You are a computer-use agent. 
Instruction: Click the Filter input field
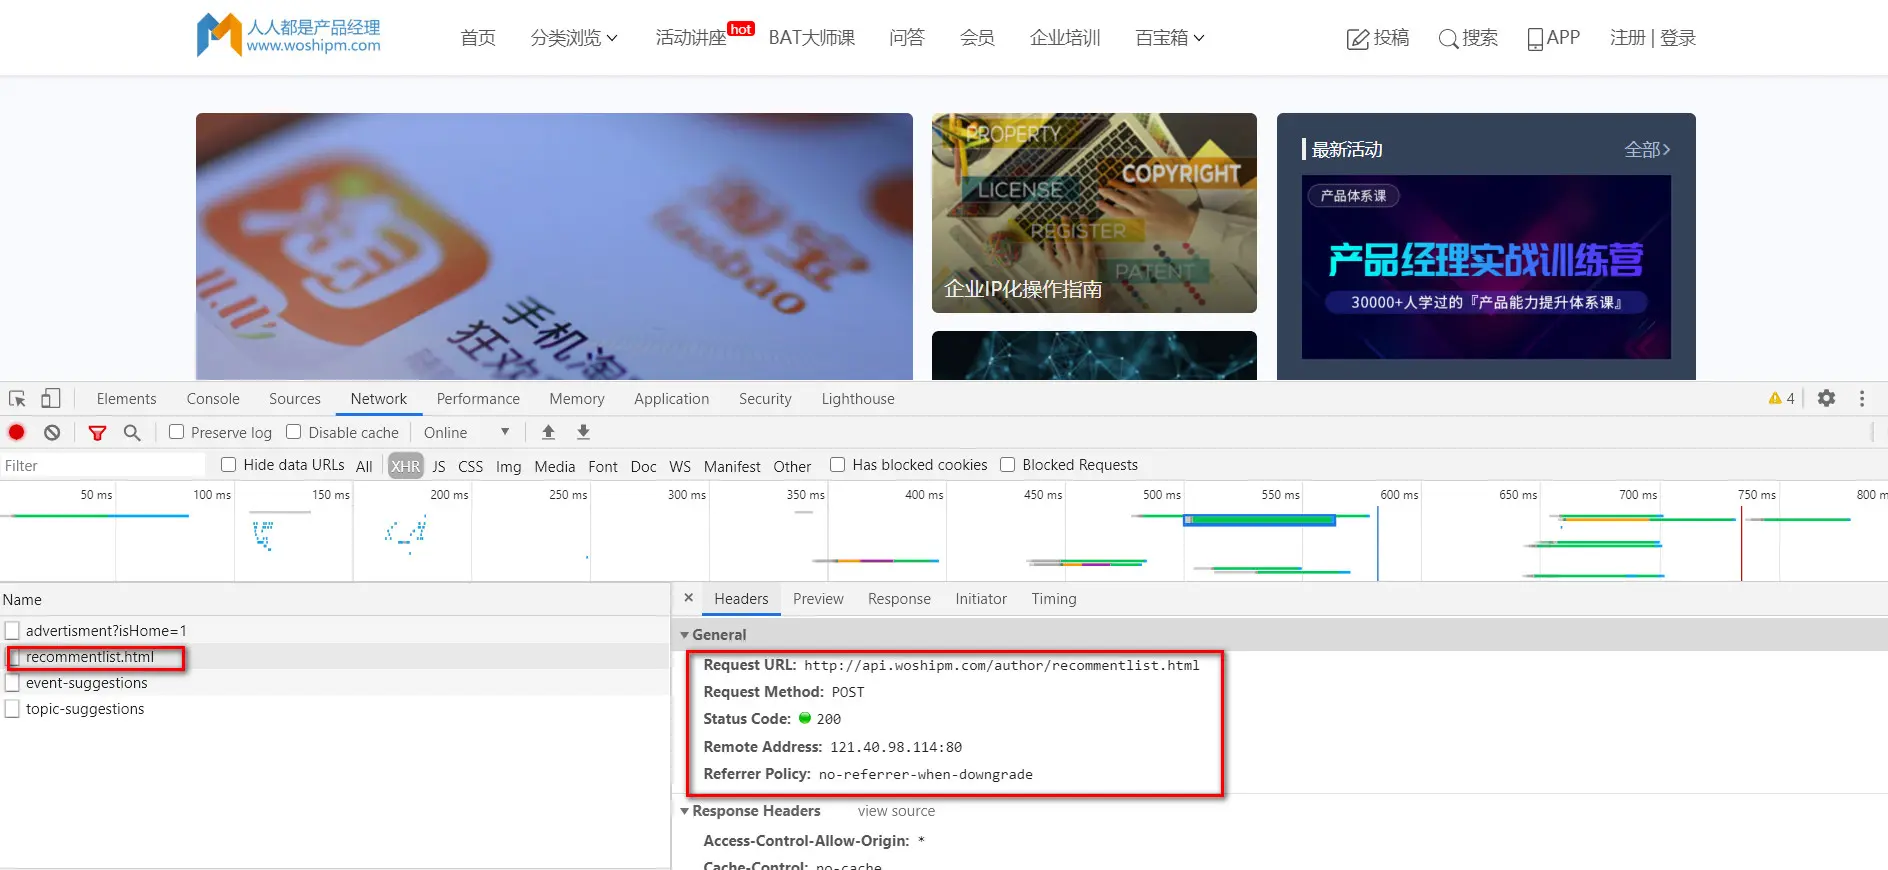pyautogui.click(x=102, y=465)
